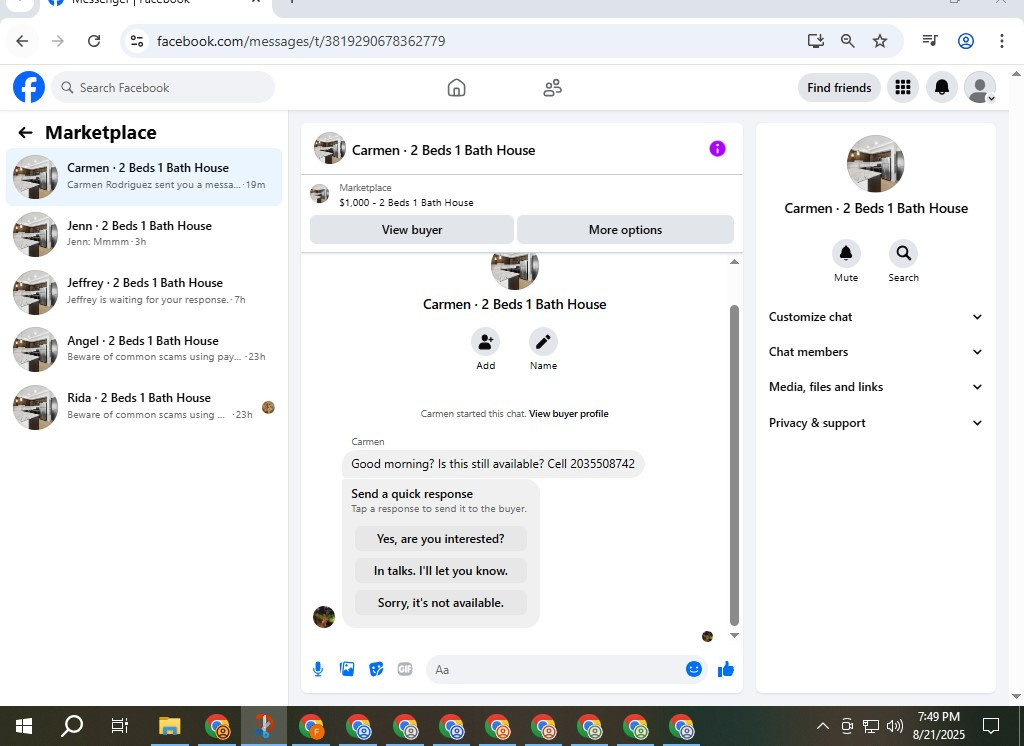Open Jenn · 2 Beds 1 Bath House conversation
This screenshot has height=746, width=1024.
point(144,234)
